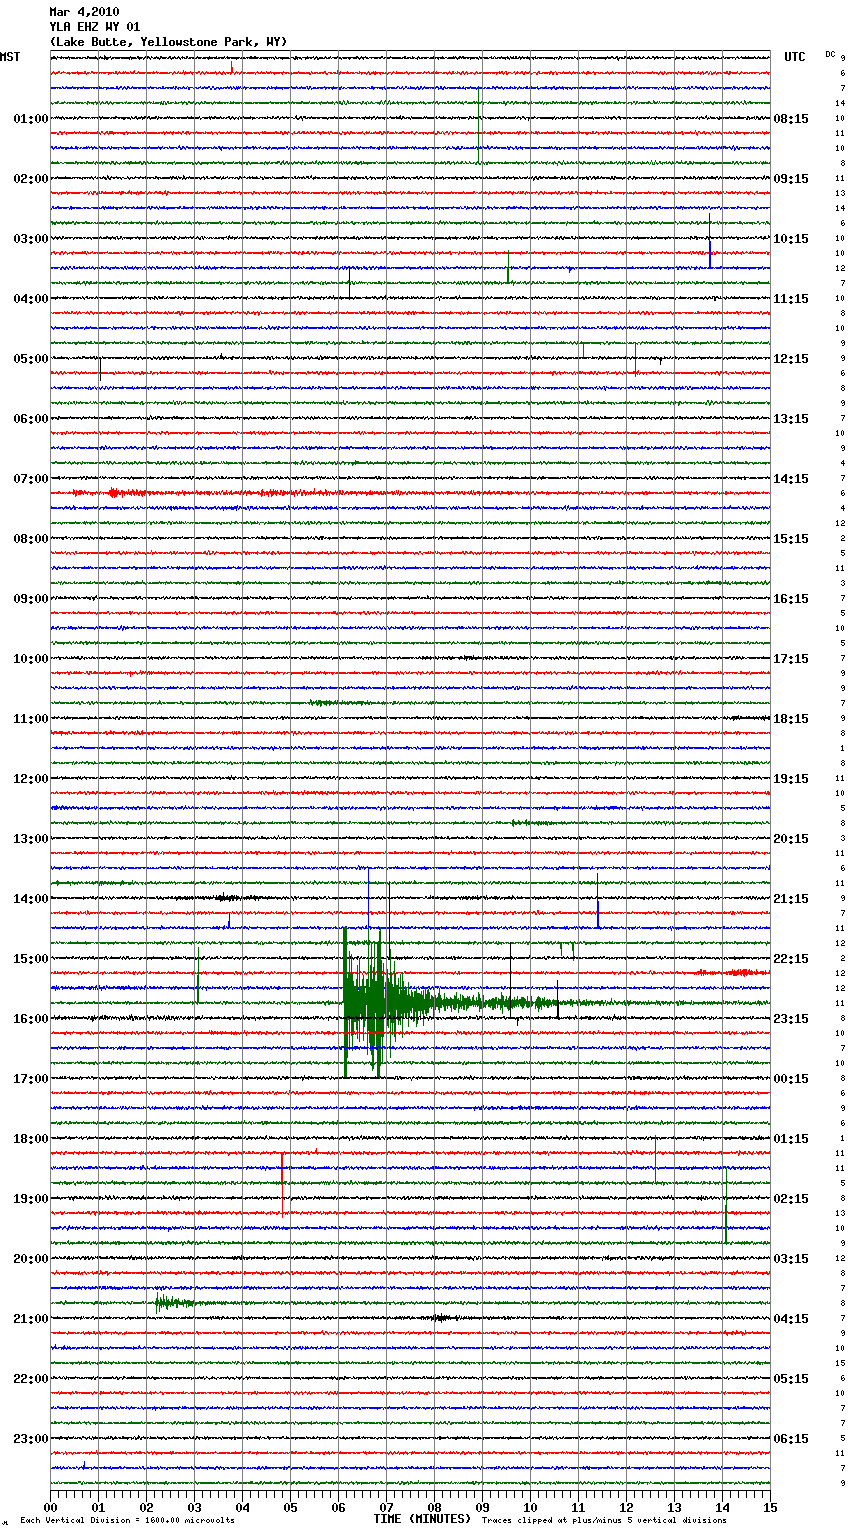
Task: Click the YLA EHZ WY 01 station code
Action: pyautogui.click(x=94, y=27)
